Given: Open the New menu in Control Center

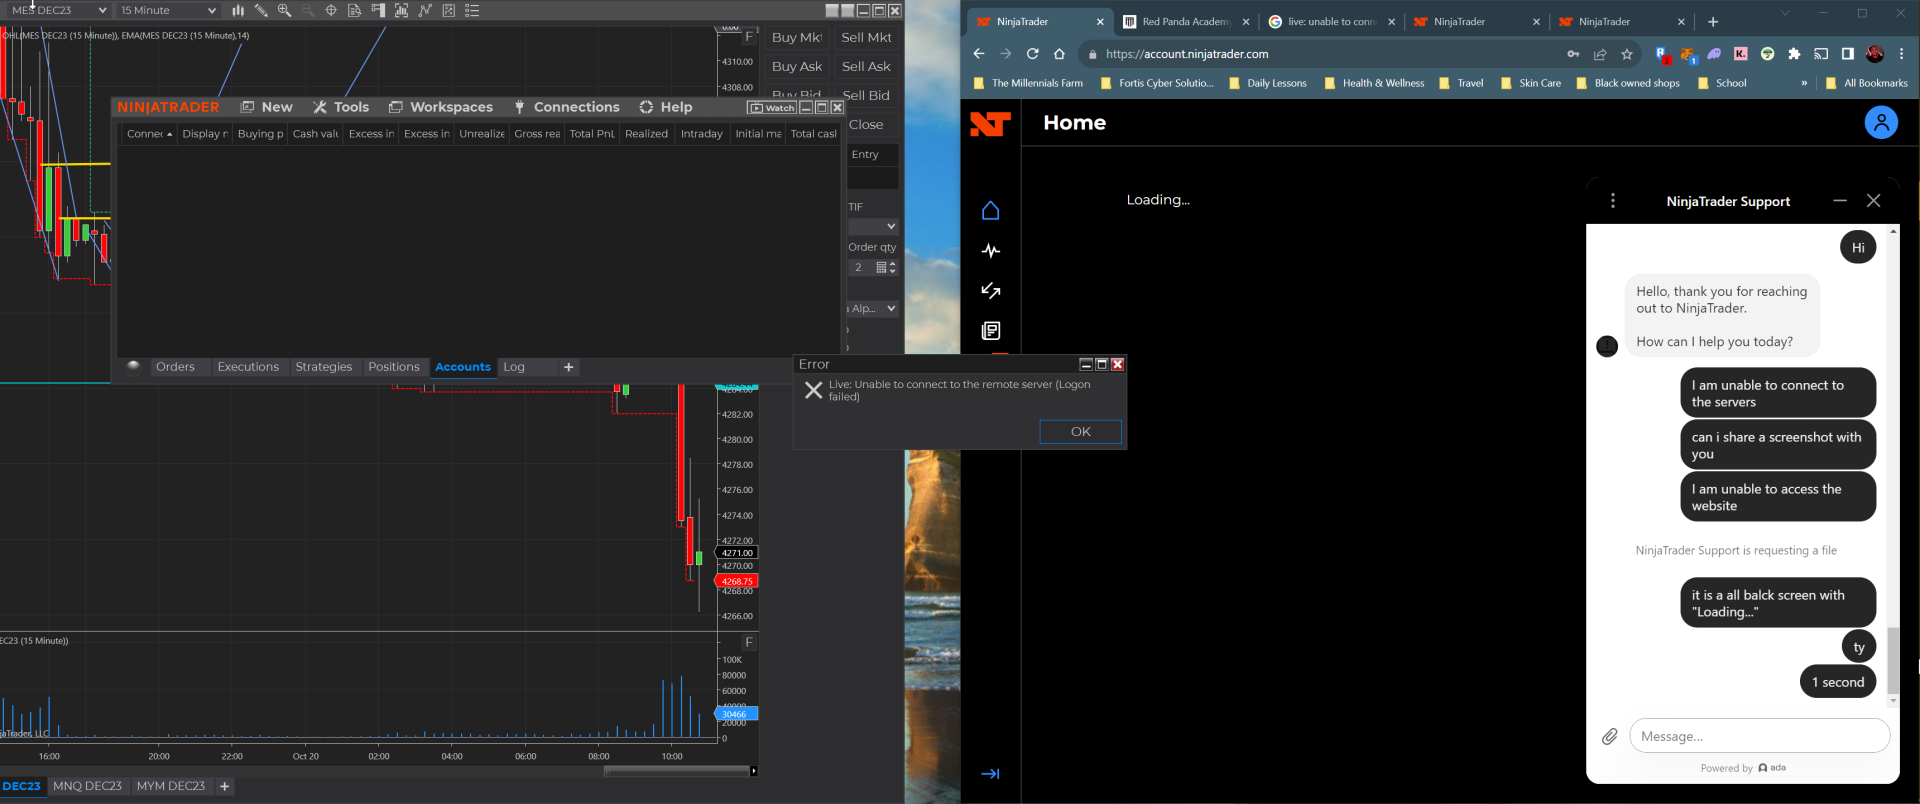Looking at the screenshot, I should pos(267,107).
